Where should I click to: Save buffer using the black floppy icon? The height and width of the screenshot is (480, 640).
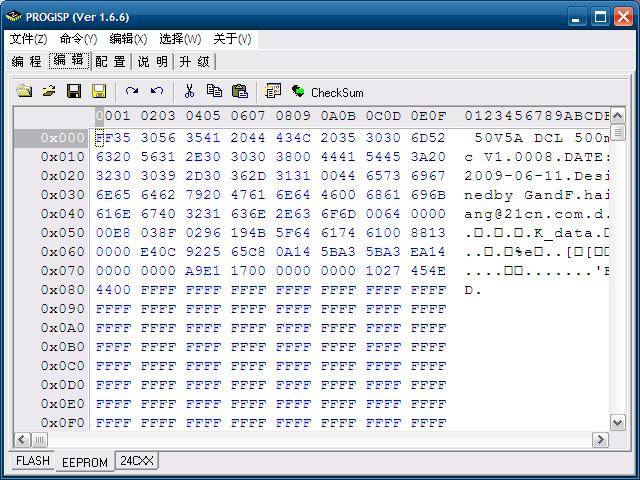[x=73, y=91]
